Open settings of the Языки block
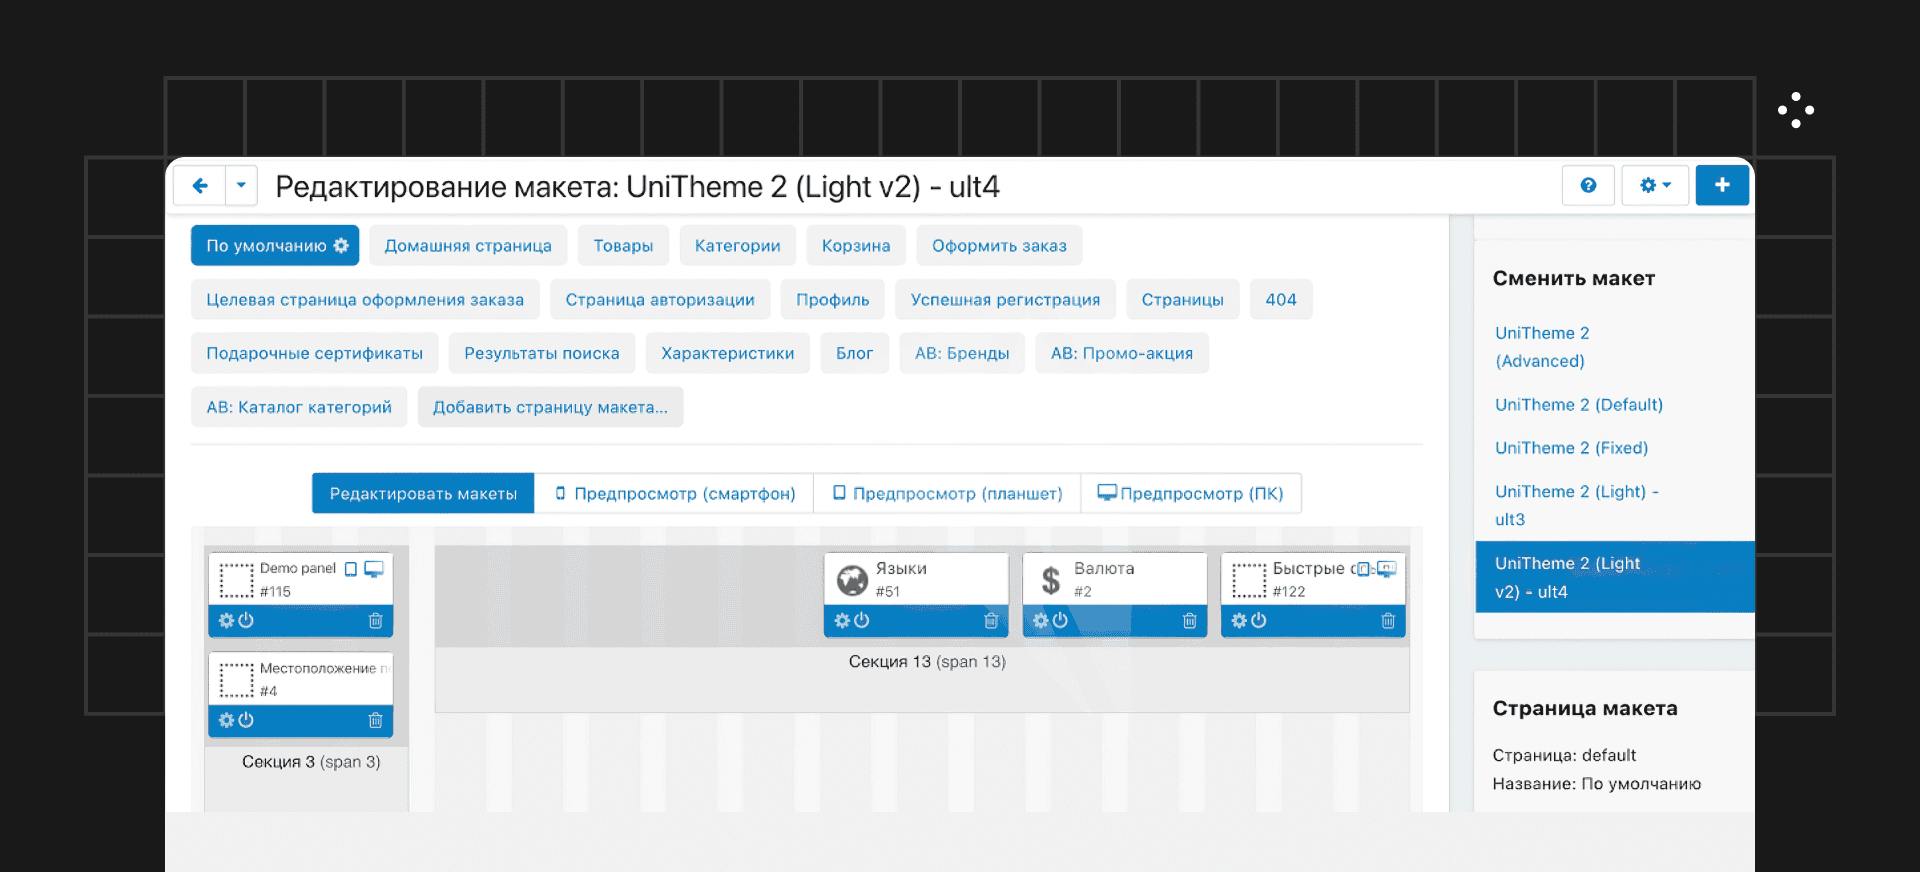Viewport: 1920px width, 872px height. click(842, 621)
